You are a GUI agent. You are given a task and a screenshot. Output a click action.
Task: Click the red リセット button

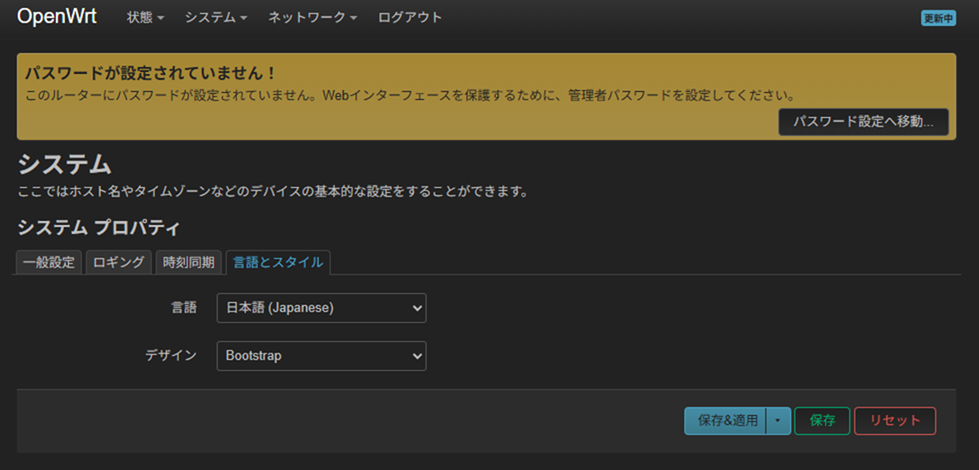895,421
